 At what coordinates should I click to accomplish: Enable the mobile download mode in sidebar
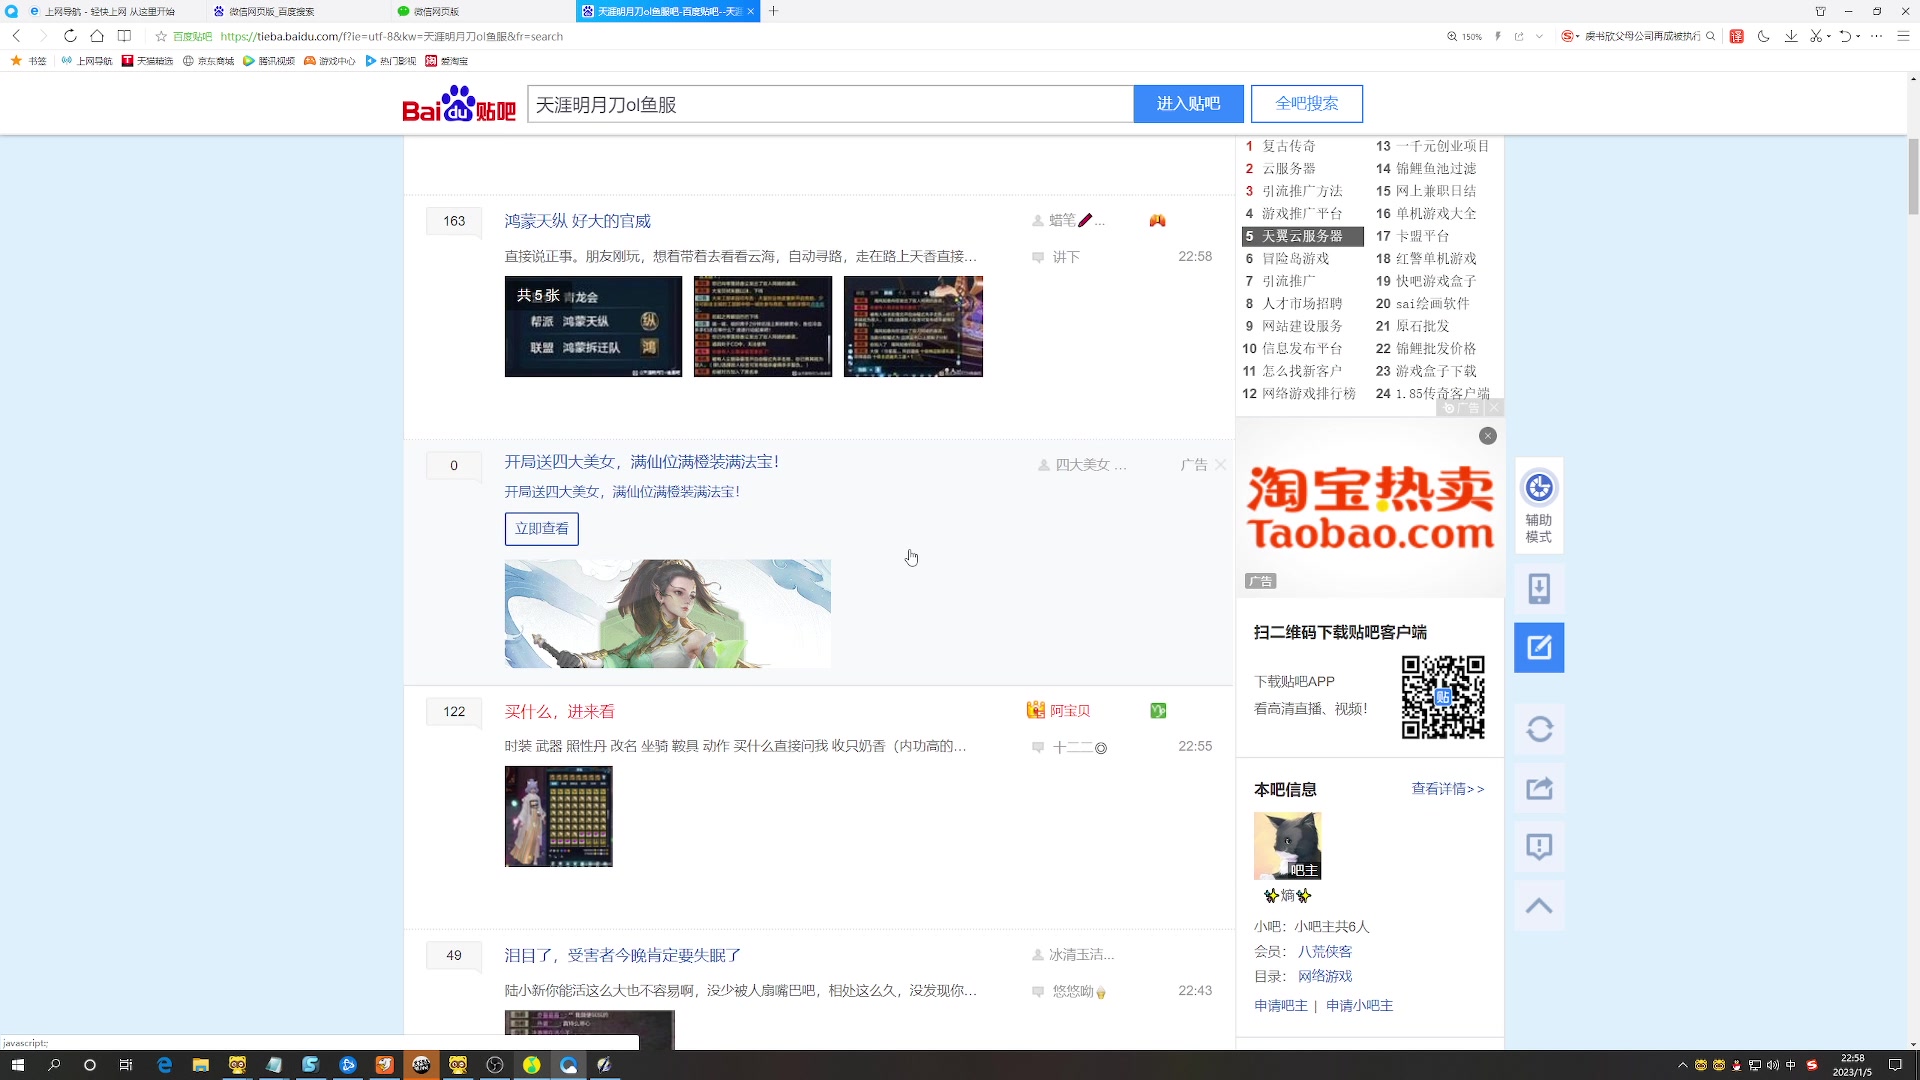(x=1539, y=589)
